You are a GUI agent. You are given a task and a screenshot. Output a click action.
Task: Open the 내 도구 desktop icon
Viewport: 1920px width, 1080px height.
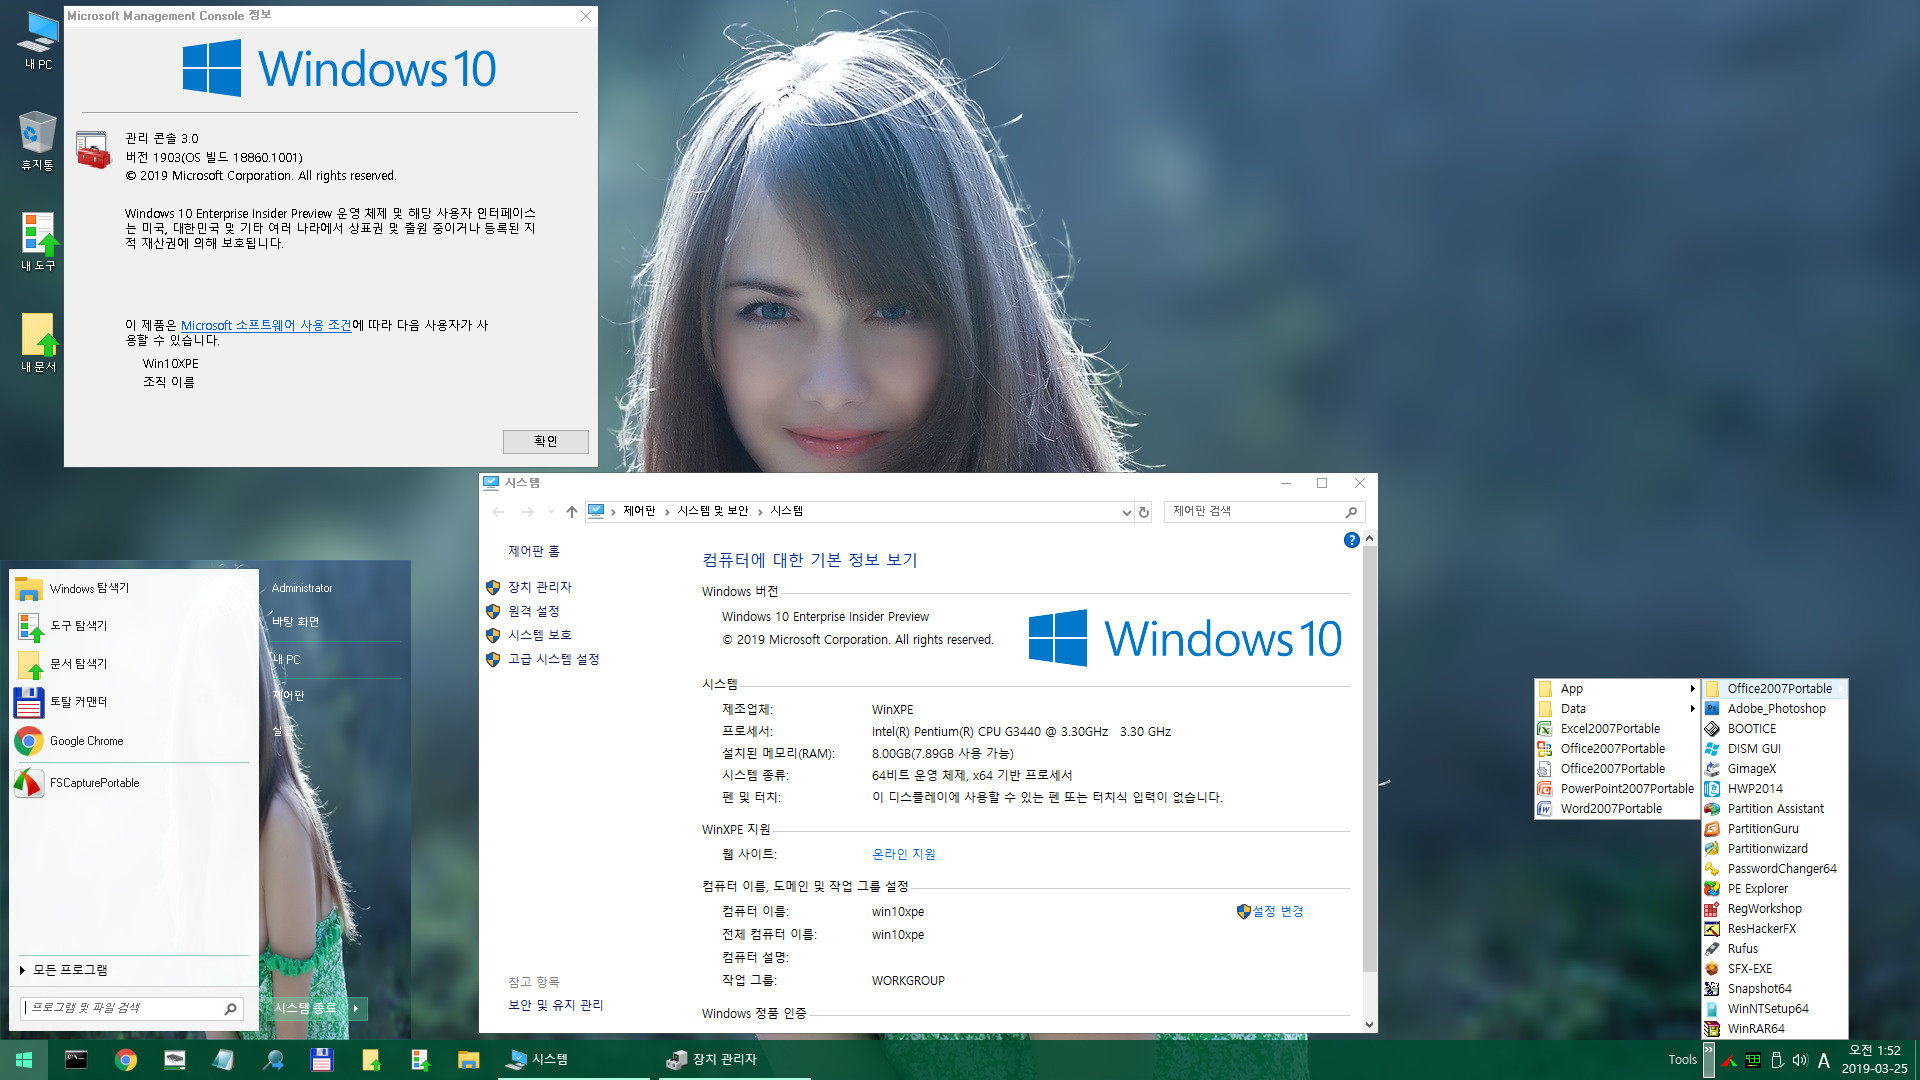tap(38, 242)
